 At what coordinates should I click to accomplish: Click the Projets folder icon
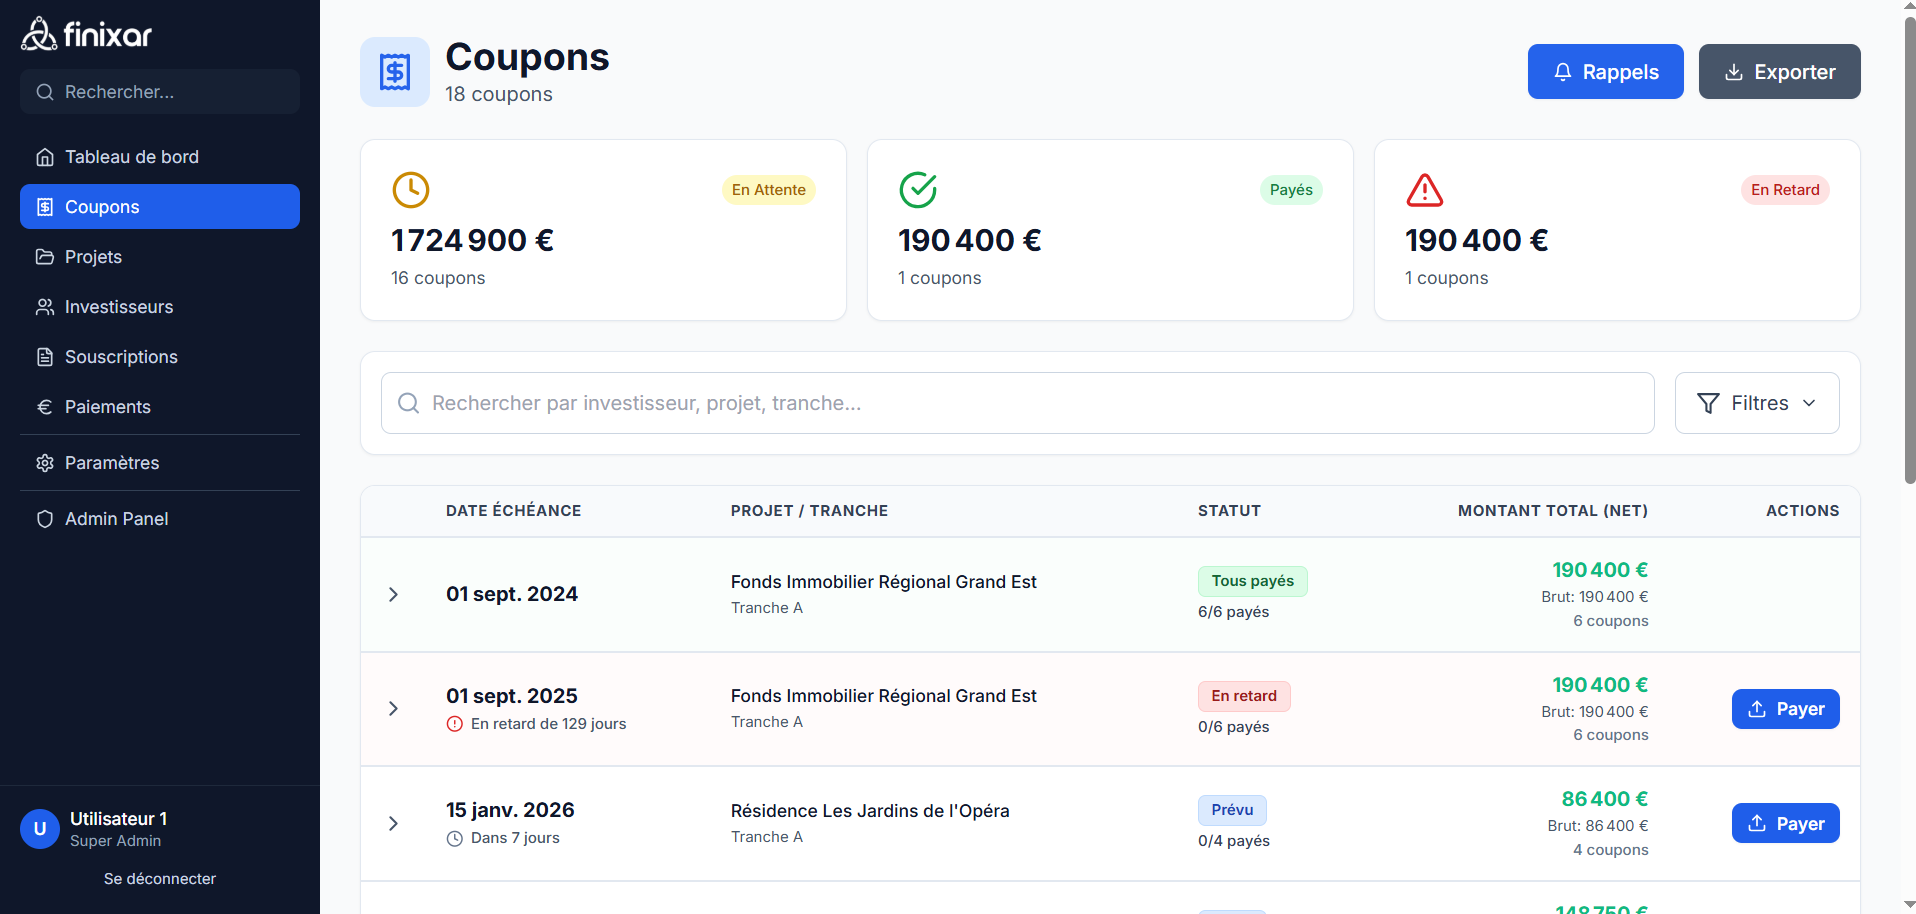click(x=44, y=256)
